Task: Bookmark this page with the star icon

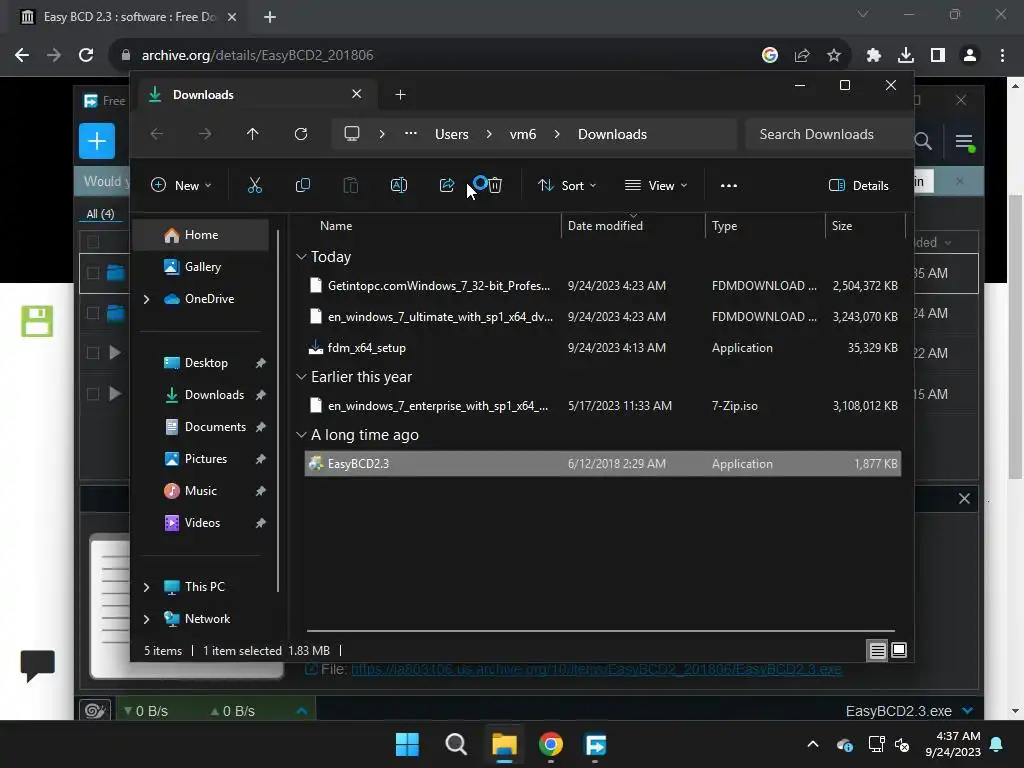Action: pos(834,56)
